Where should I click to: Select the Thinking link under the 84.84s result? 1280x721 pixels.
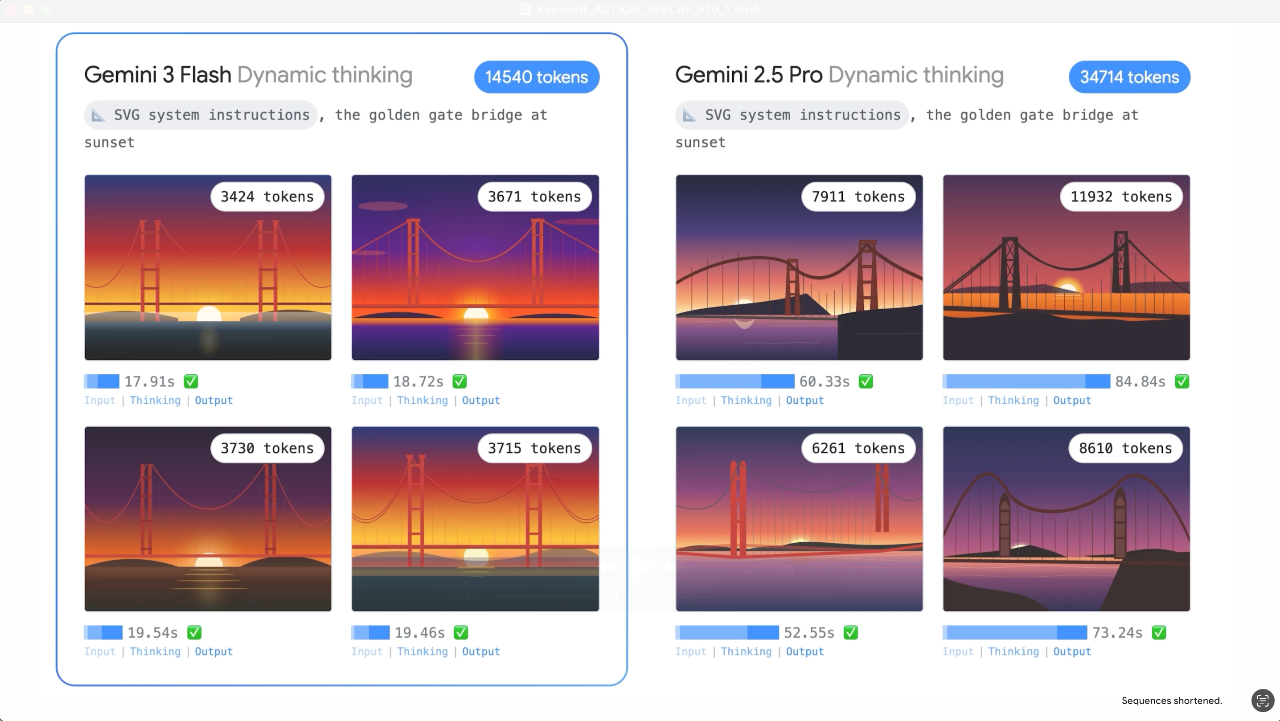tap(1014, 400)
